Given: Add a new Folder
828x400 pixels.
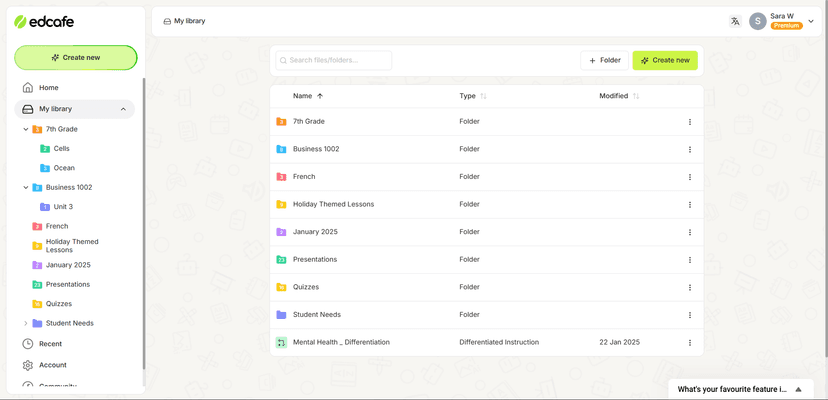Looking at the screenshot, I should coord(605,60).
